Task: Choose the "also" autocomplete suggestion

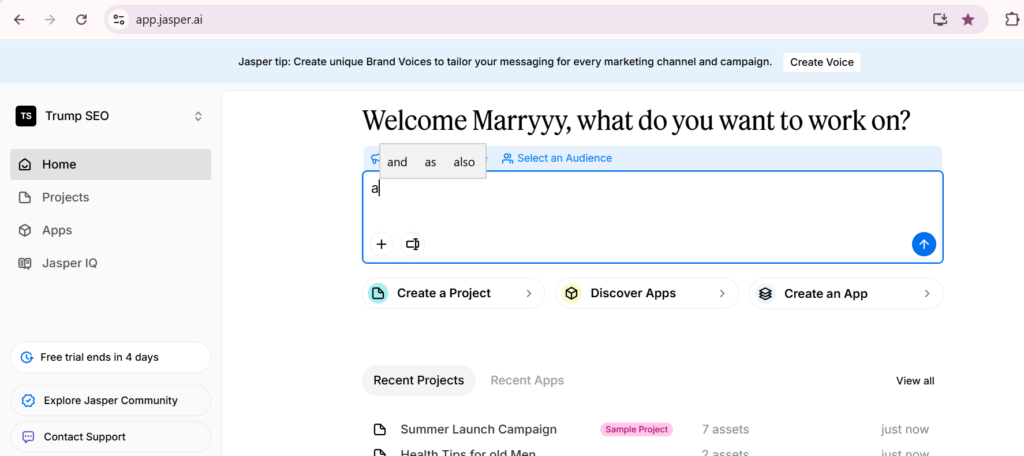Action: pyautogui.click(x=464, y=162)
